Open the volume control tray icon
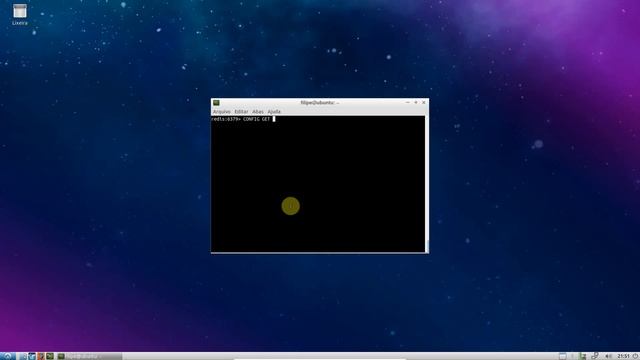 tap(608, 356)
